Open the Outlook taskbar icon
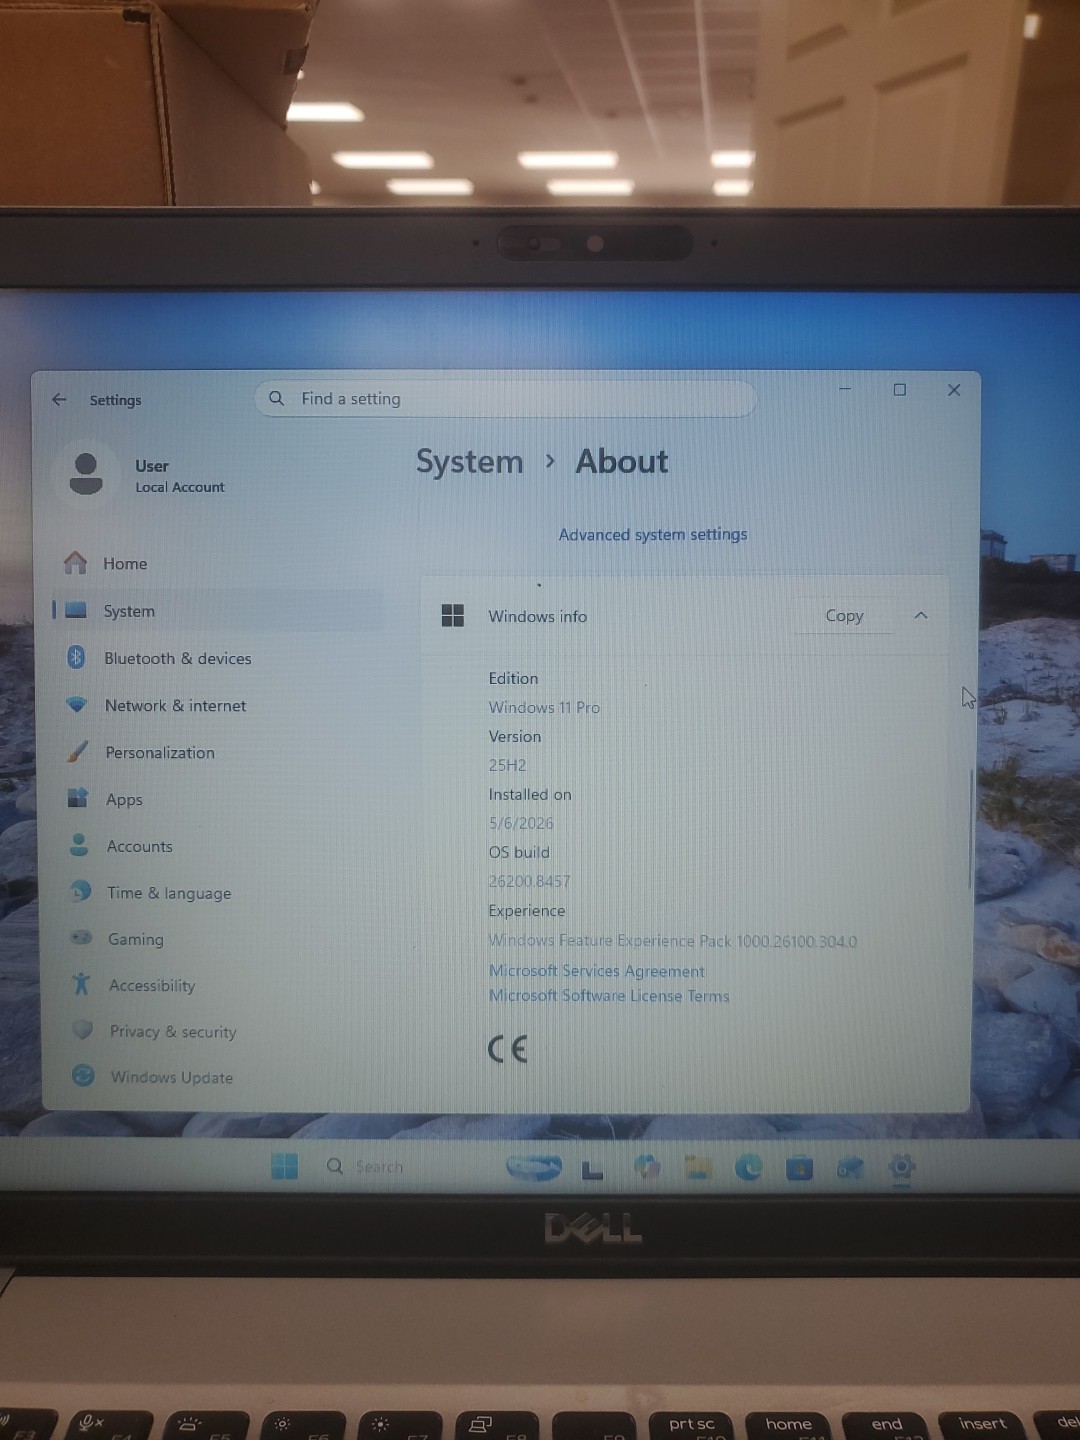This screenshot has width=1080, height=1440. (x=850, y=1167)
